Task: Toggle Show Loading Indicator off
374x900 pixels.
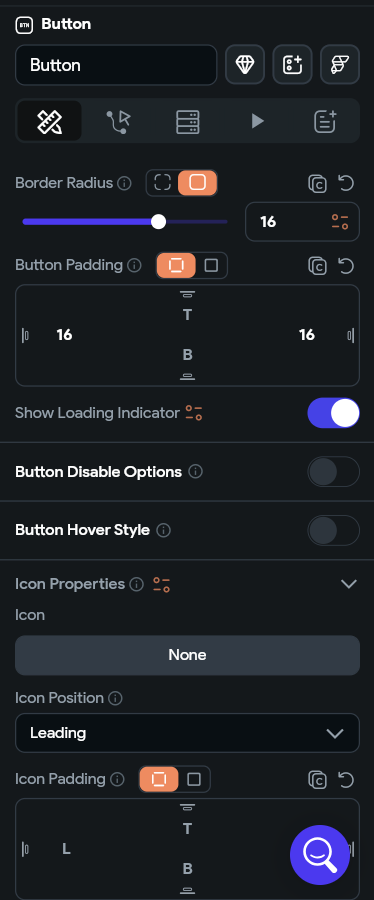Action: 333,413
